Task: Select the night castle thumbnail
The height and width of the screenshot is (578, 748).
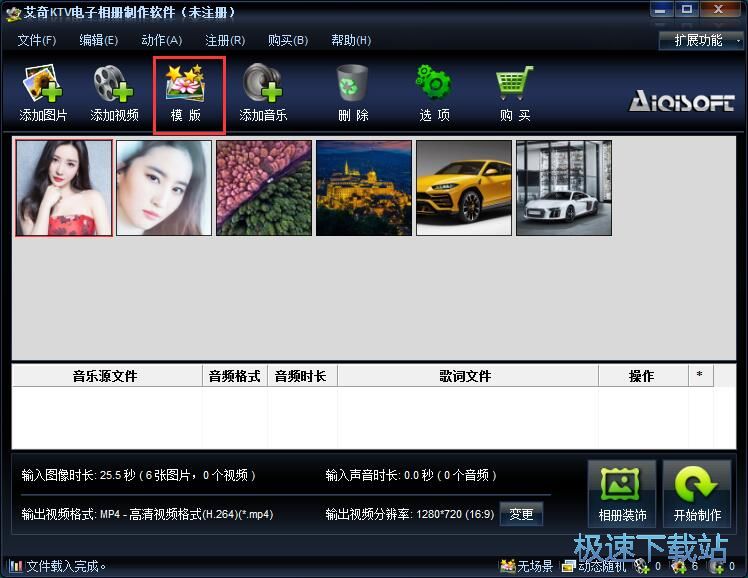Action: (364, 188)
